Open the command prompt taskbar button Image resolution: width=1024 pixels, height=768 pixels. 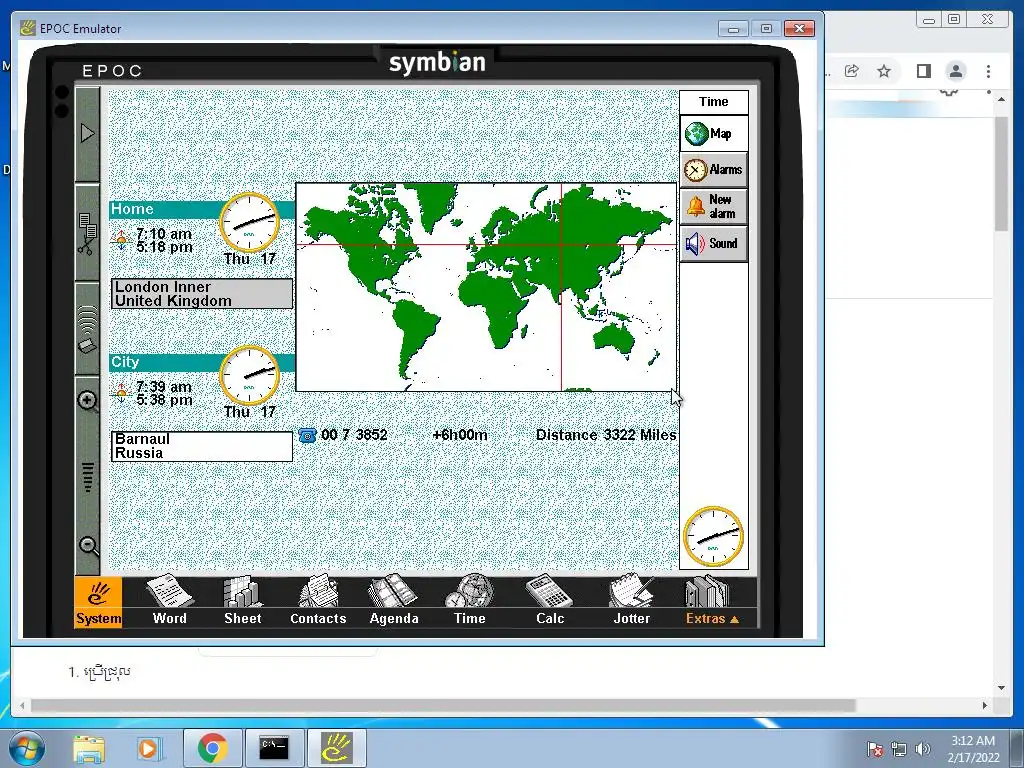point(274,748)
